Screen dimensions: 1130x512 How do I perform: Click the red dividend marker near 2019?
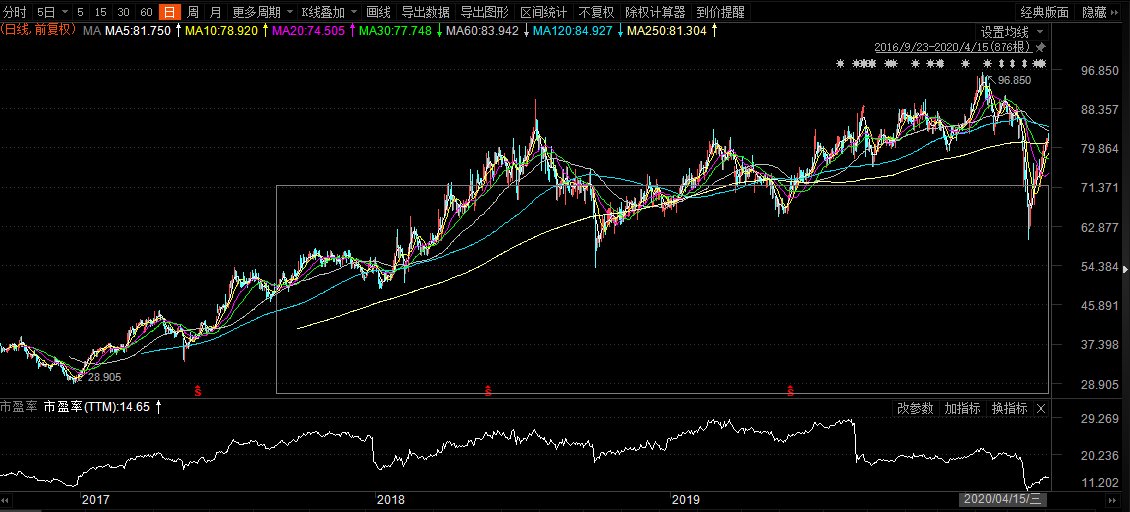(790, 390)
